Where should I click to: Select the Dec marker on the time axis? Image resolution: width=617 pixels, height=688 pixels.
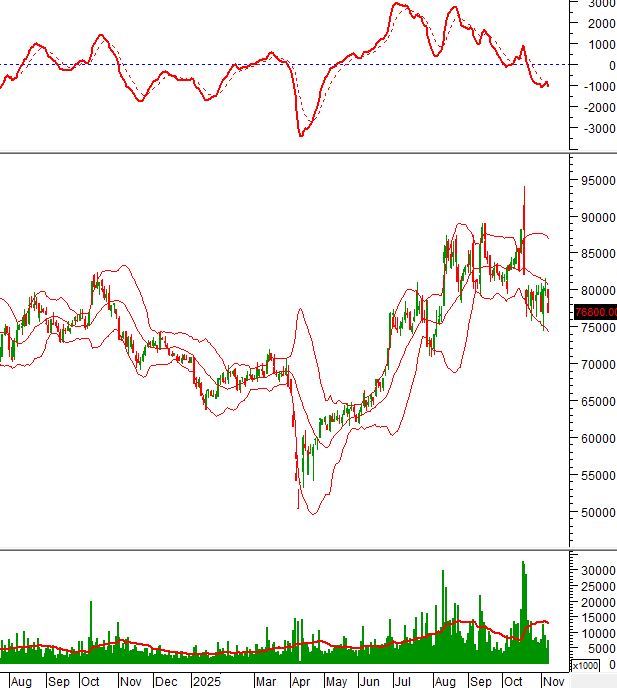(168, 681)
